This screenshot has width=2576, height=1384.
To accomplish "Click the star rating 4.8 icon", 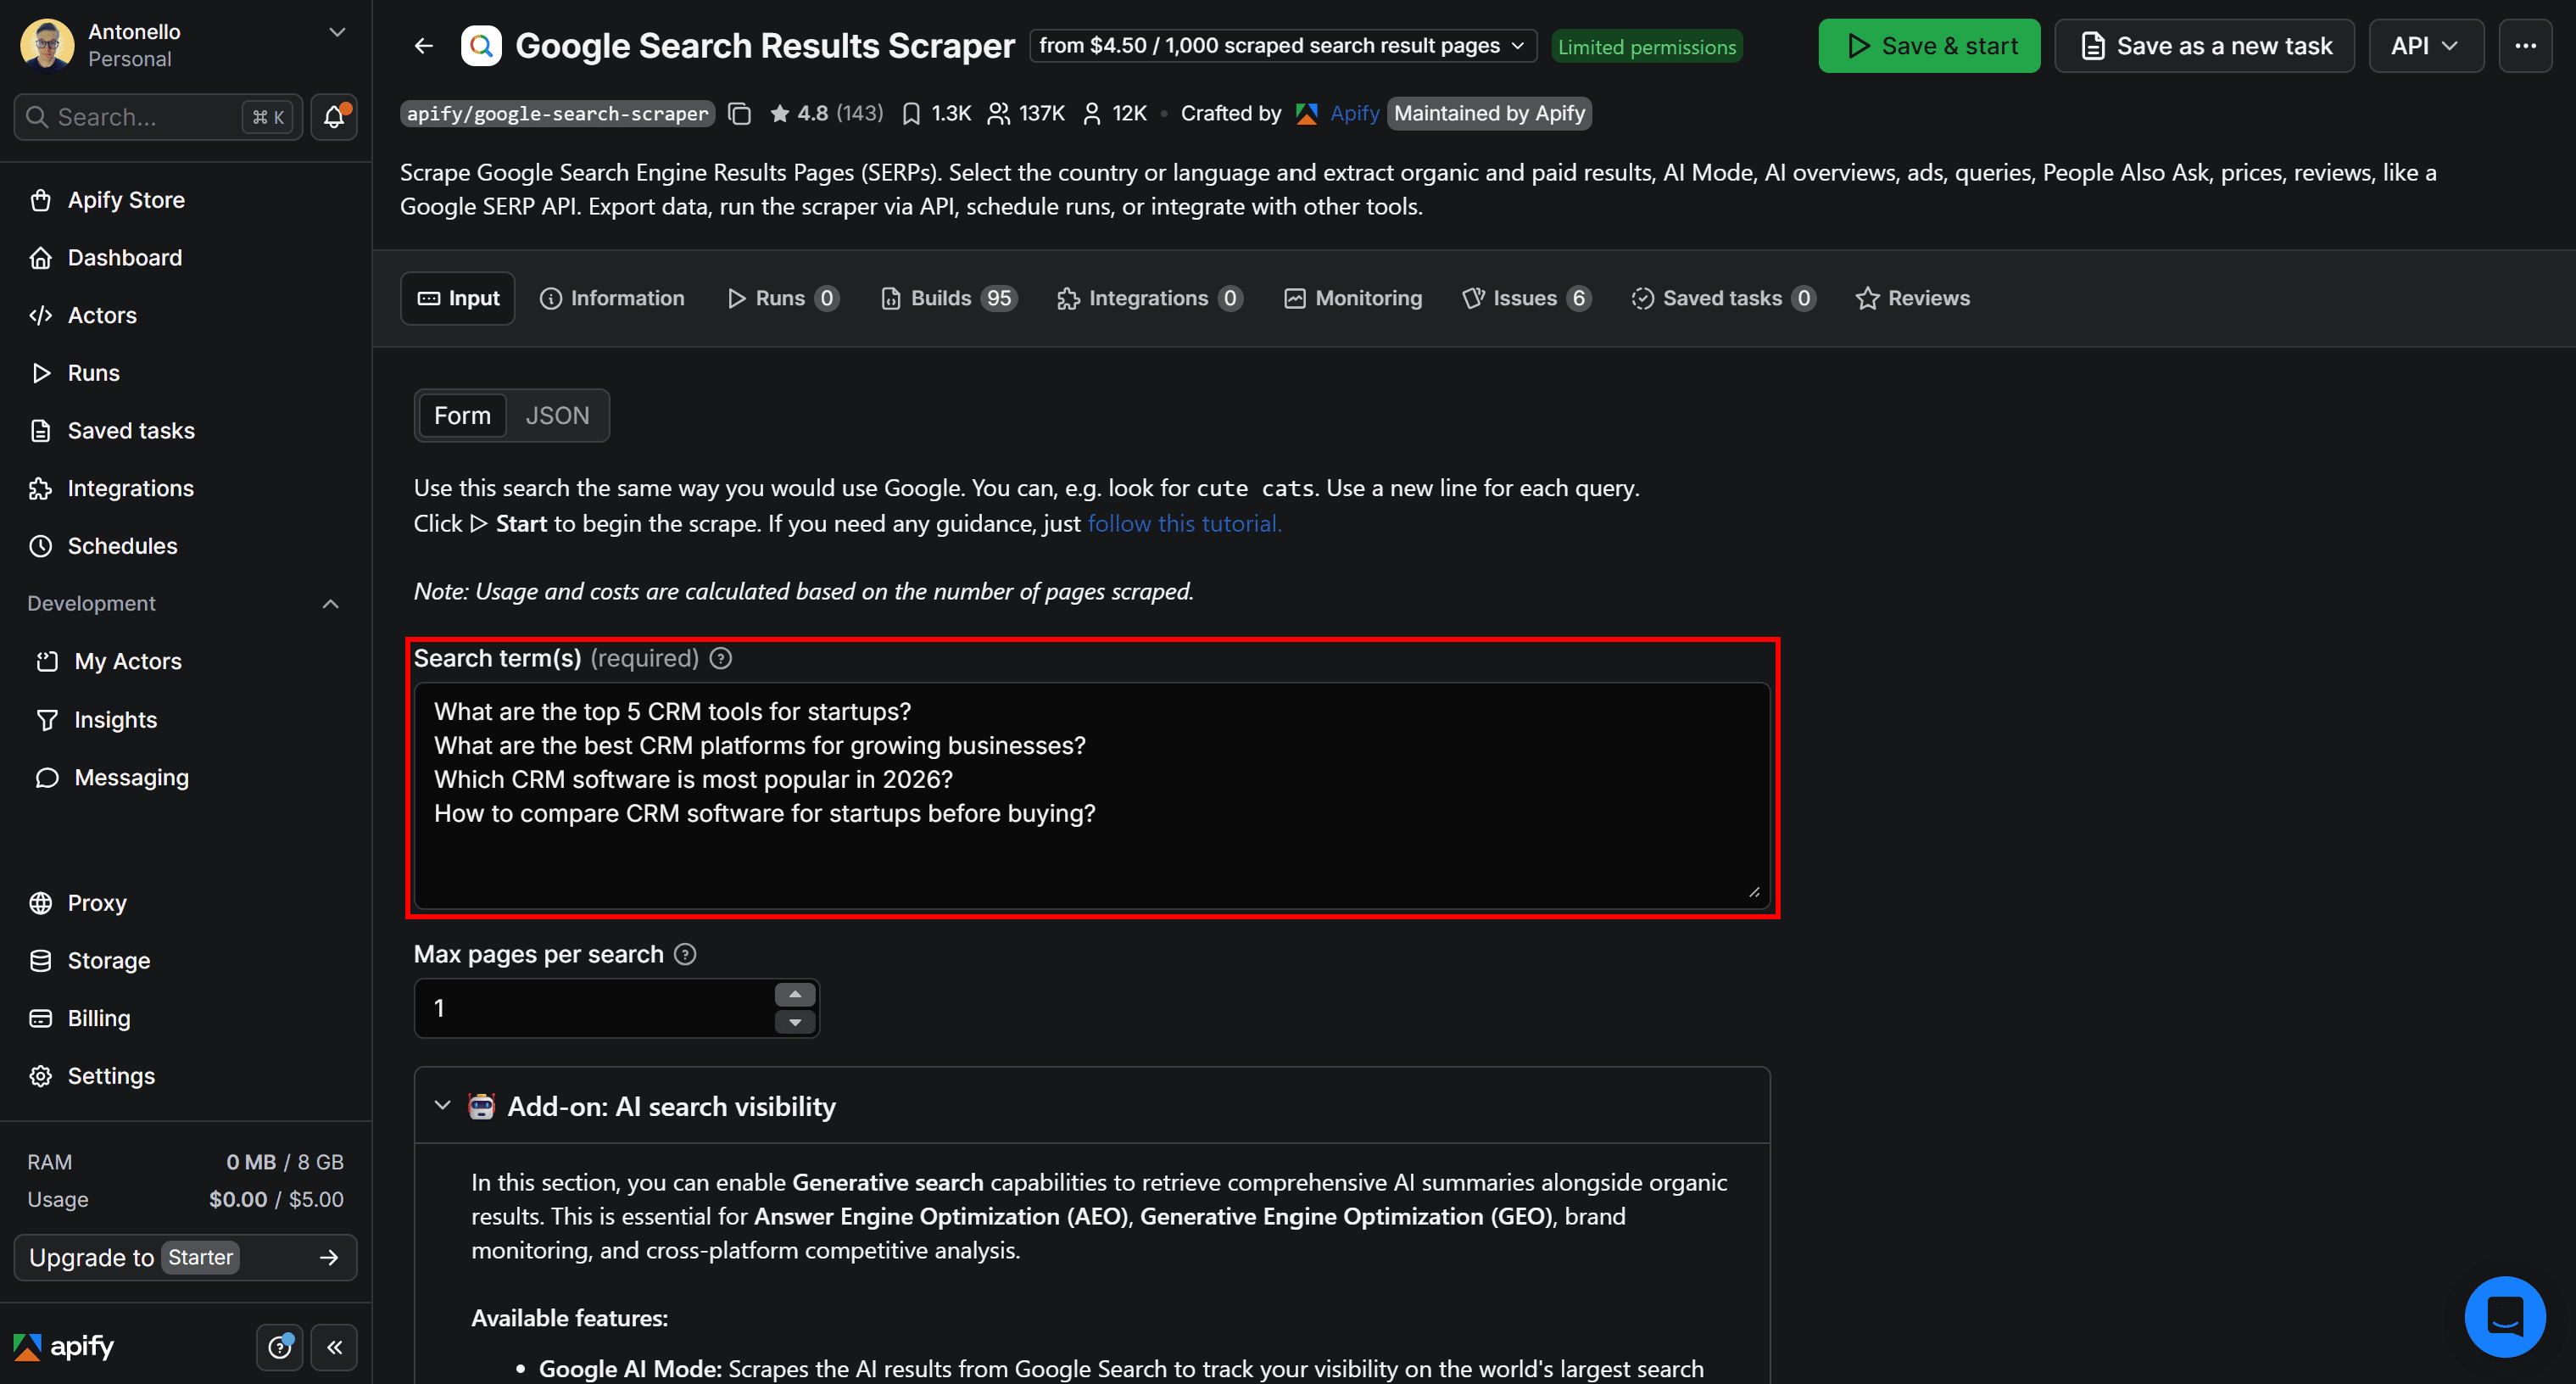I will pyautogui.click(x=780, y=114).
